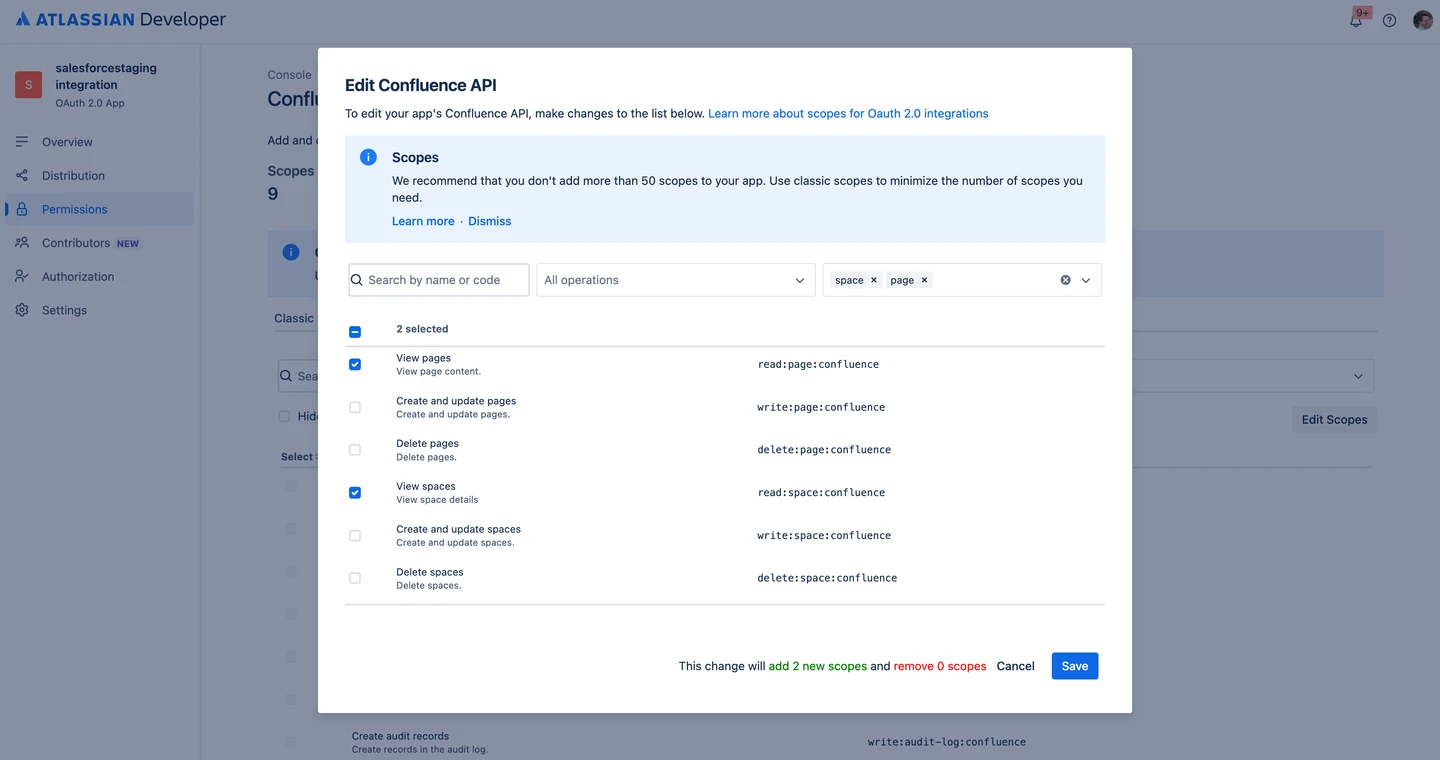Switch to the Classic tab
The width and height of the screenshot is (1440, 760).
294,318
